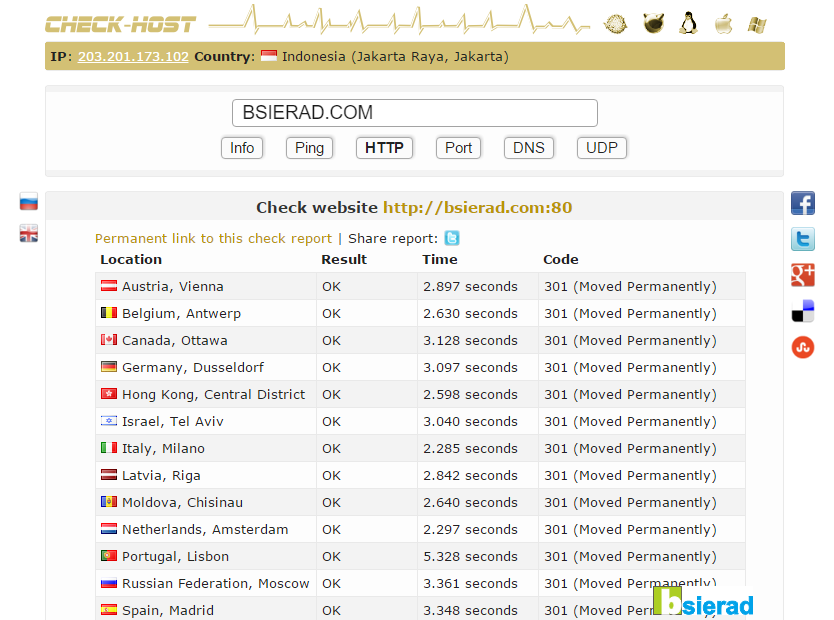The height and width of the screenshot is (620, 834).
Task: Select the Linux penguin icon
Action: click(688, 23)
